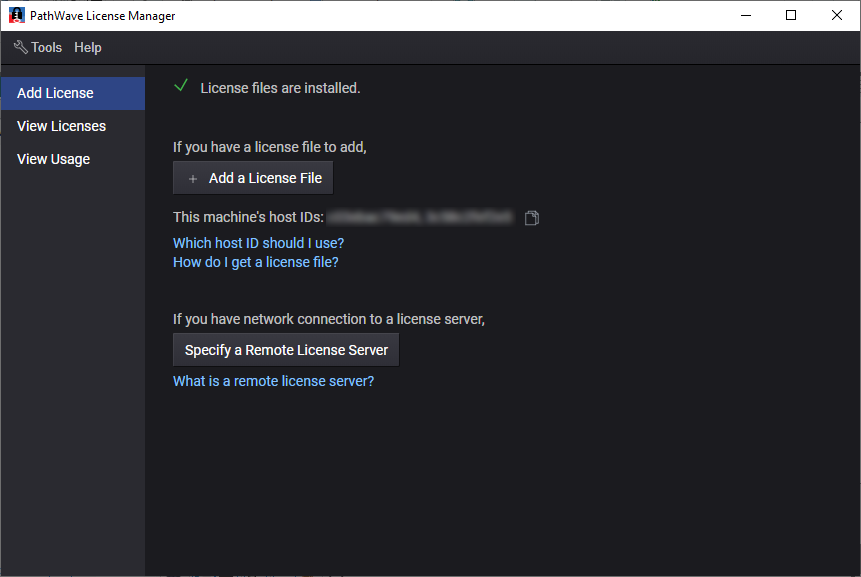Click the 'PathWave License Manager' window title
The width and height of the screenshot is (861, 577).
pos(103,16)
